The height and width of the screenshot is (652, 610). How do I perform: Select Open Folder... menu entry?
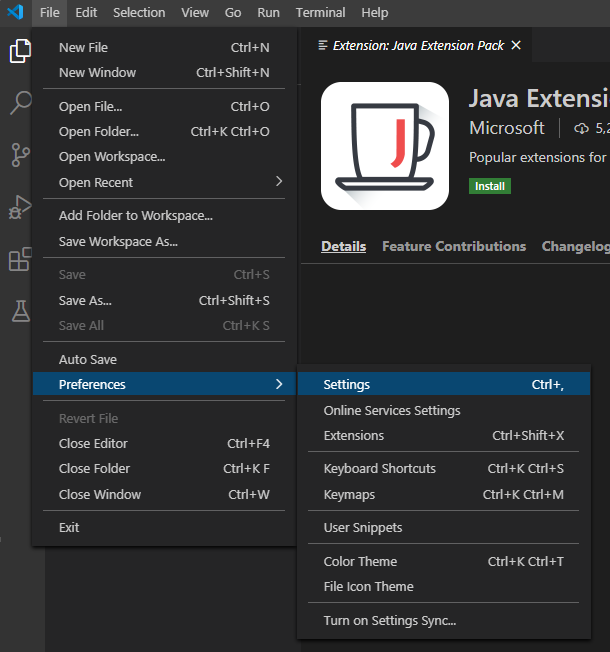164,131
